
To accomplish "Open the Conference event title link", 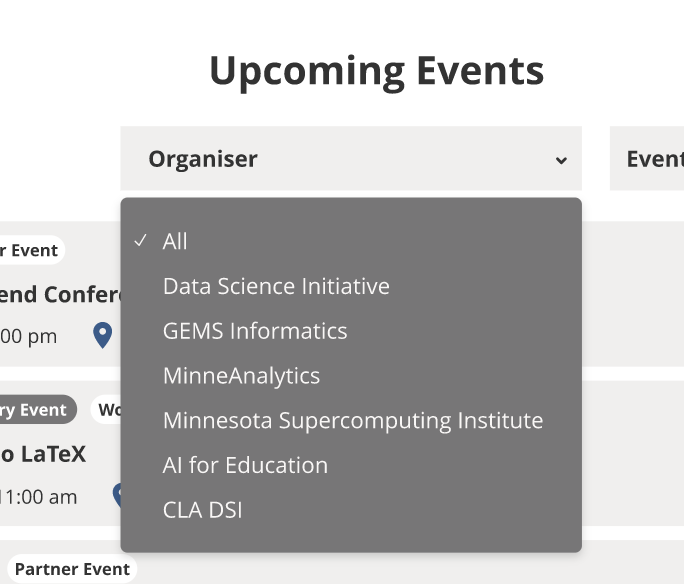I will coord(60,294).
